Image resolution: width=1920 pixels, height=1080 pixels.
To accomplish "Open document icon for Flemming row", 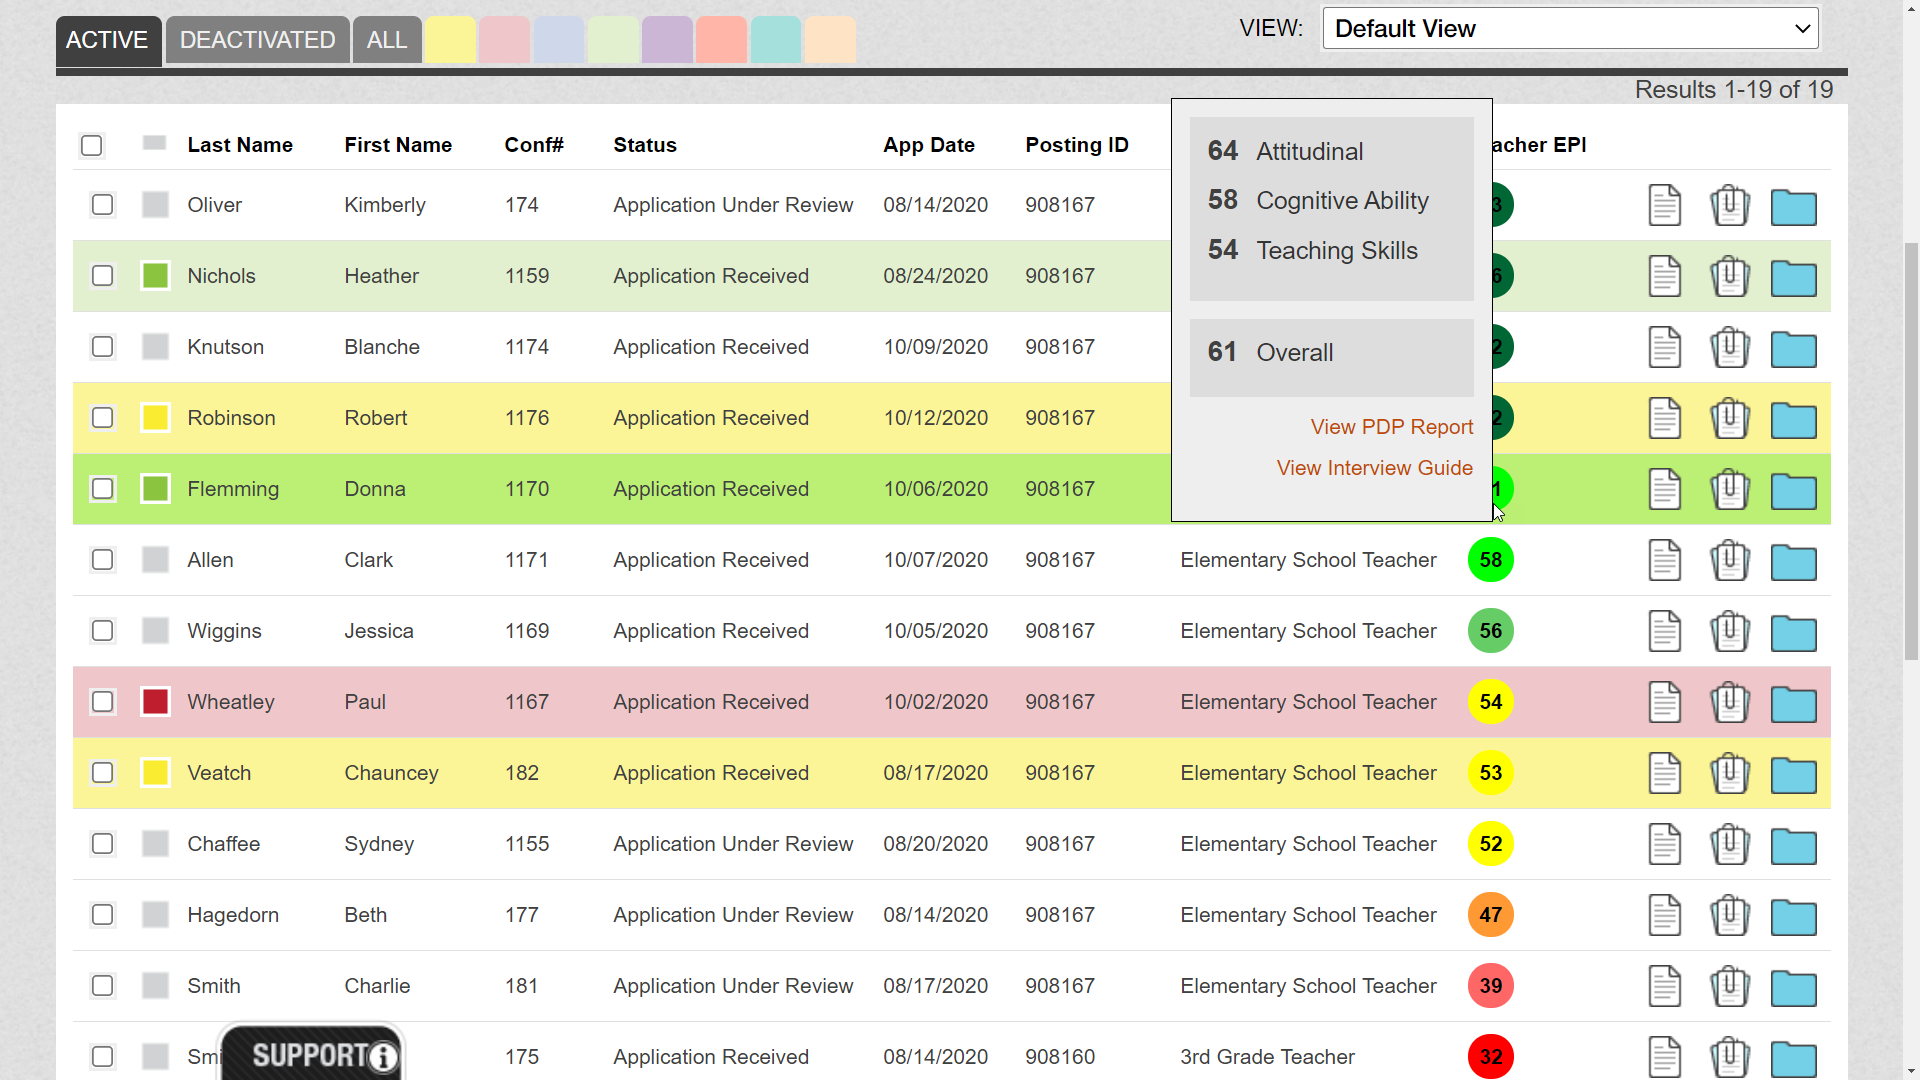I will point(1664,489).
